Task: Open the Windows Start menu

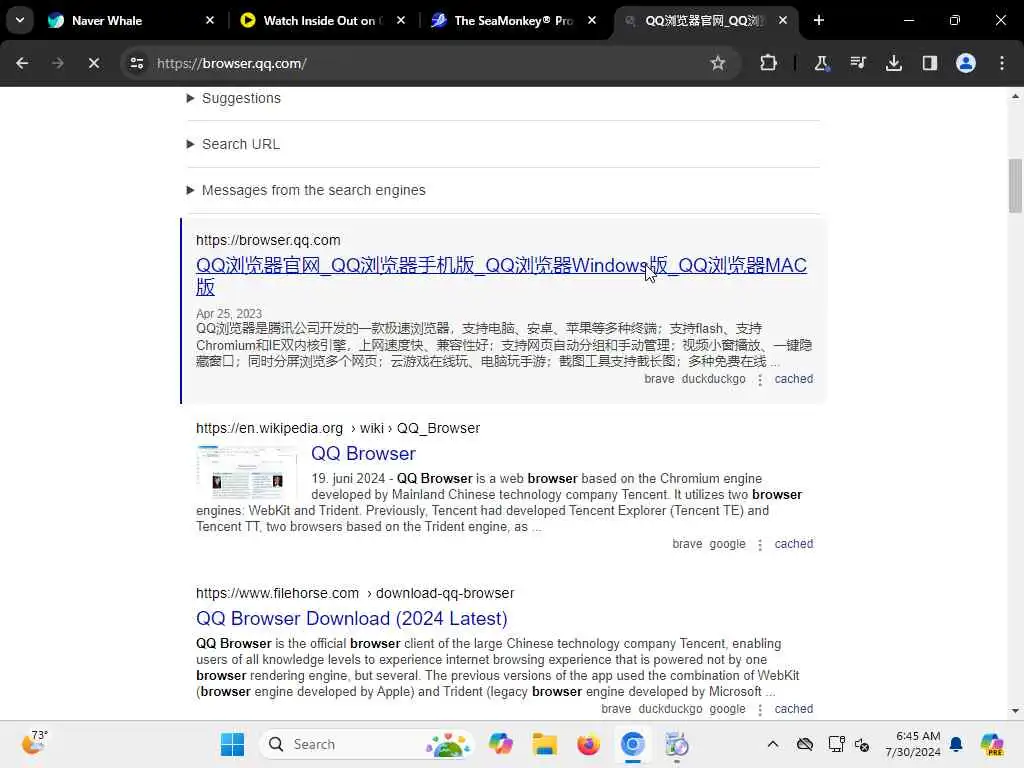Action: point(232,744)
